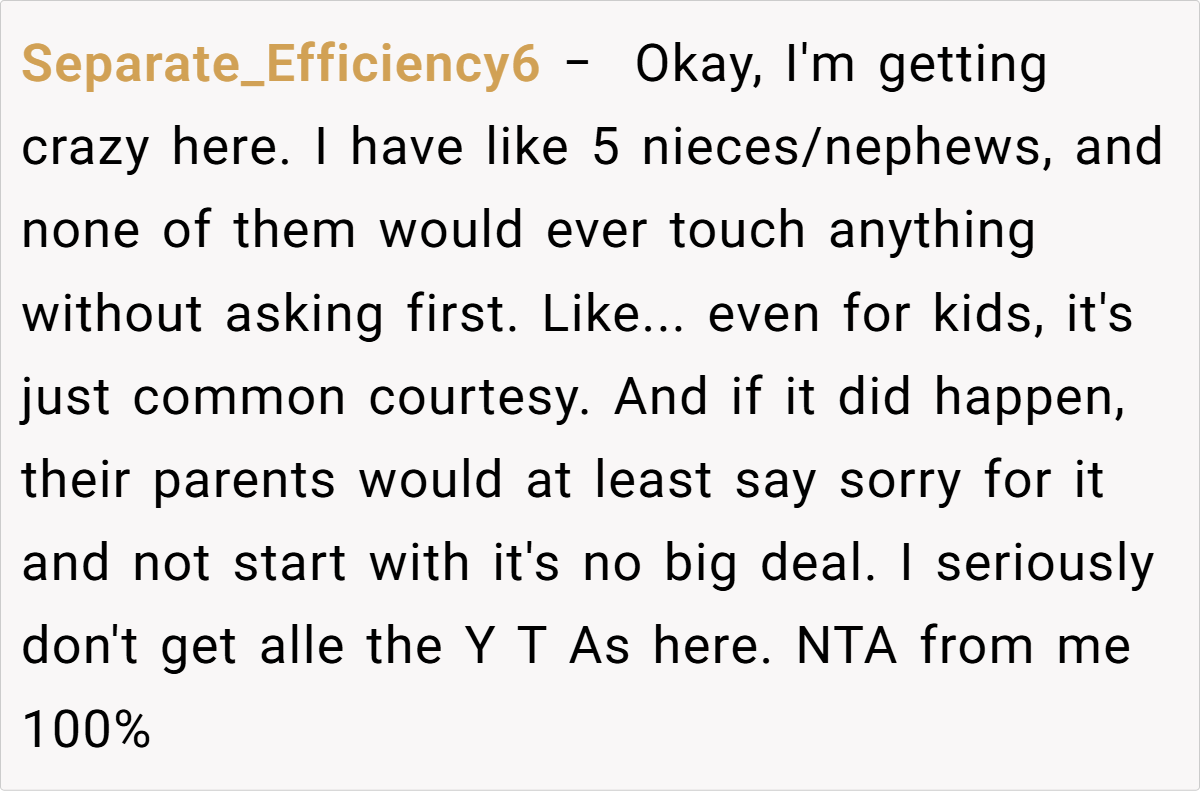1200x791 pixels.
Task: Click the "100%" text ending the comment
Action: coord(86,730)
